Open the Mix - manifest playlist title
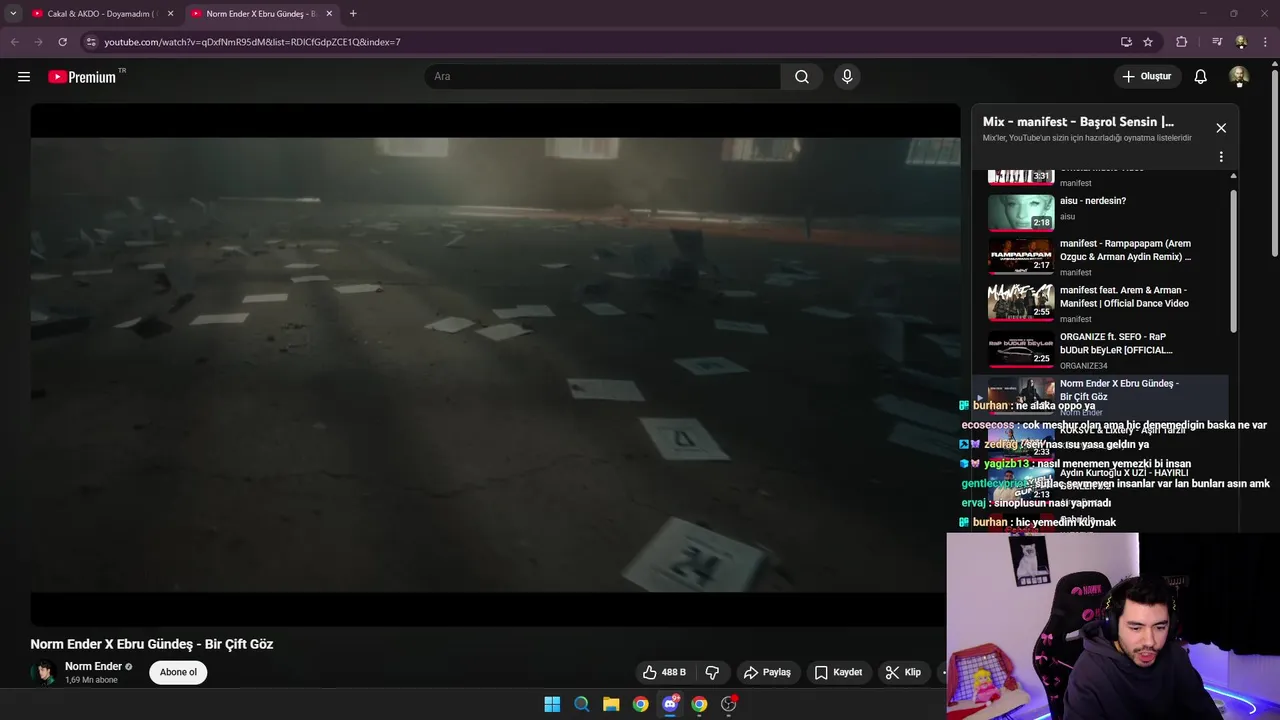Image resolution: width=1280 pixels, height=720 pixels. 1078,122
